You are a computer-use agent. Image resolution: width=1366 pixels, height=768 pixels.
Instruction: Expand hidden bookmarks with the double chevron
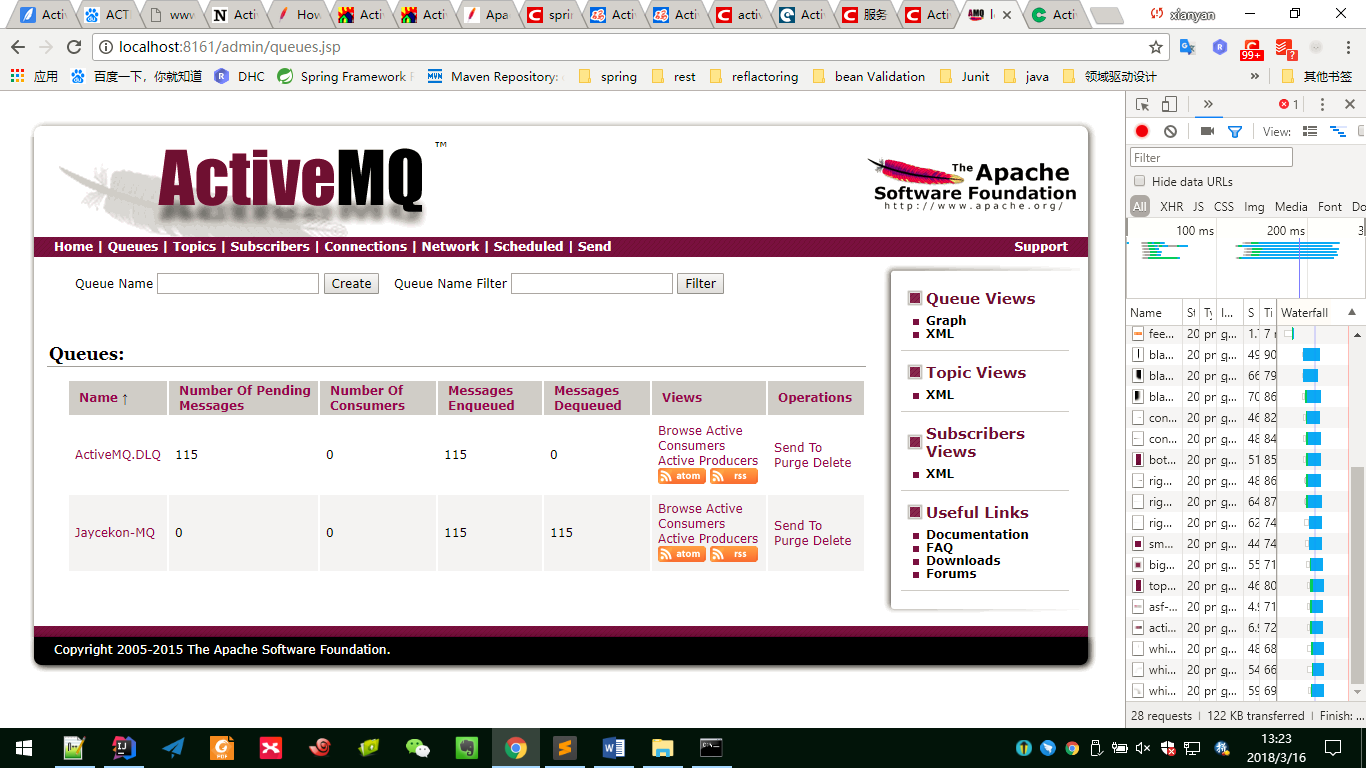[x=1257, y=76]
